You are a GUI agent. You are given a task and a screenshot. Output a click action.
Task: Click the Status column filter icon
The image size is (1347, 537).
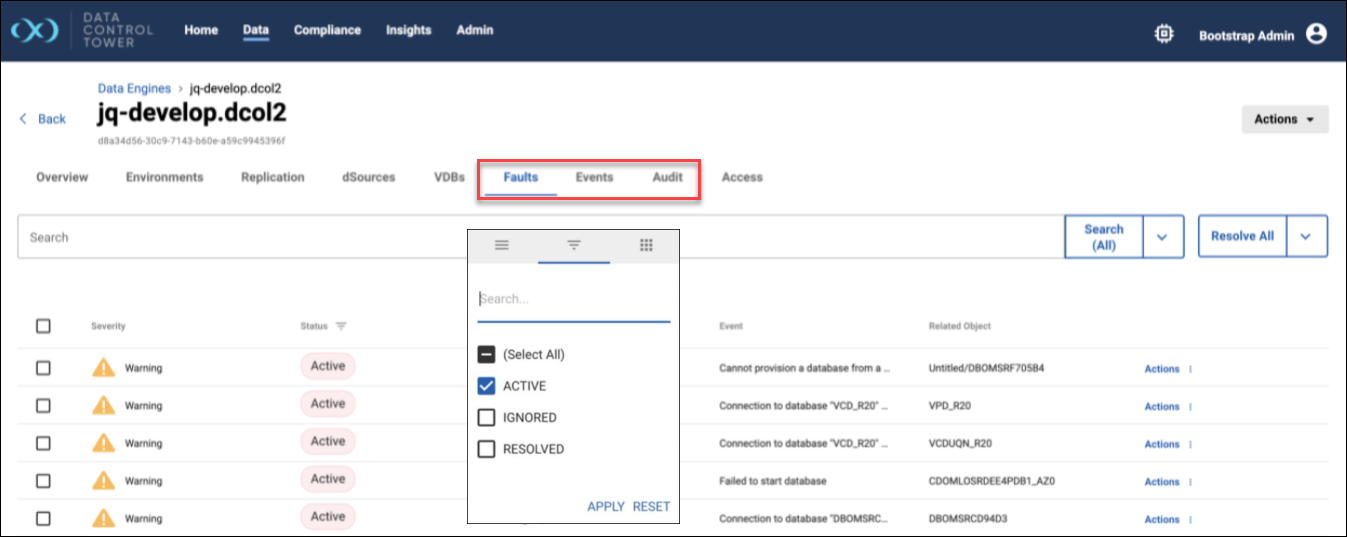341,326
